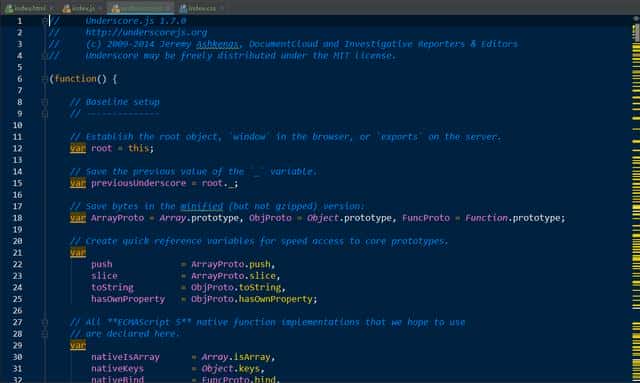The image size is (640, 383).
Task: Click the 'Establish the root object' comment
Action: pyautogui.click(x=285, y=137)
